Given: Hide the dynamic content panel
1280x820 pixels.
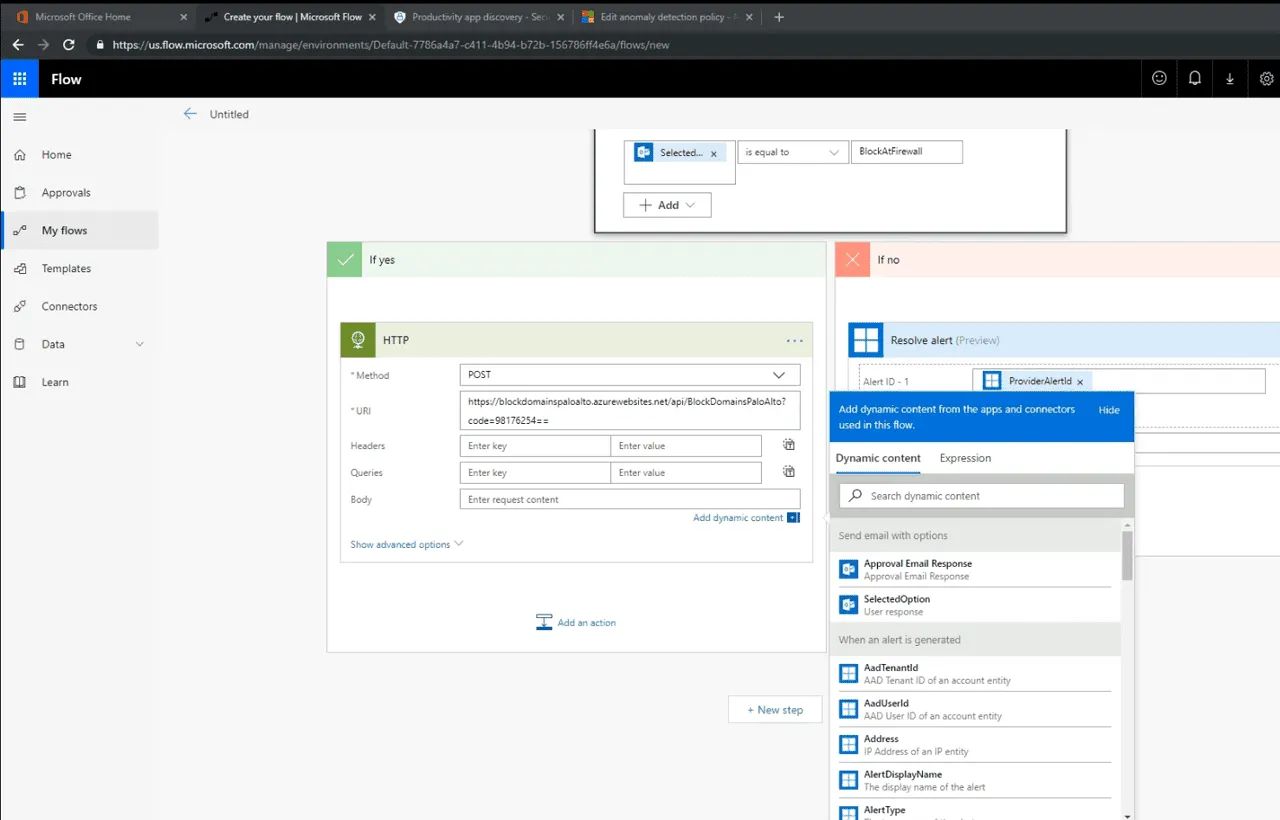Looking at the screenshot, I should pos(1109,410).
